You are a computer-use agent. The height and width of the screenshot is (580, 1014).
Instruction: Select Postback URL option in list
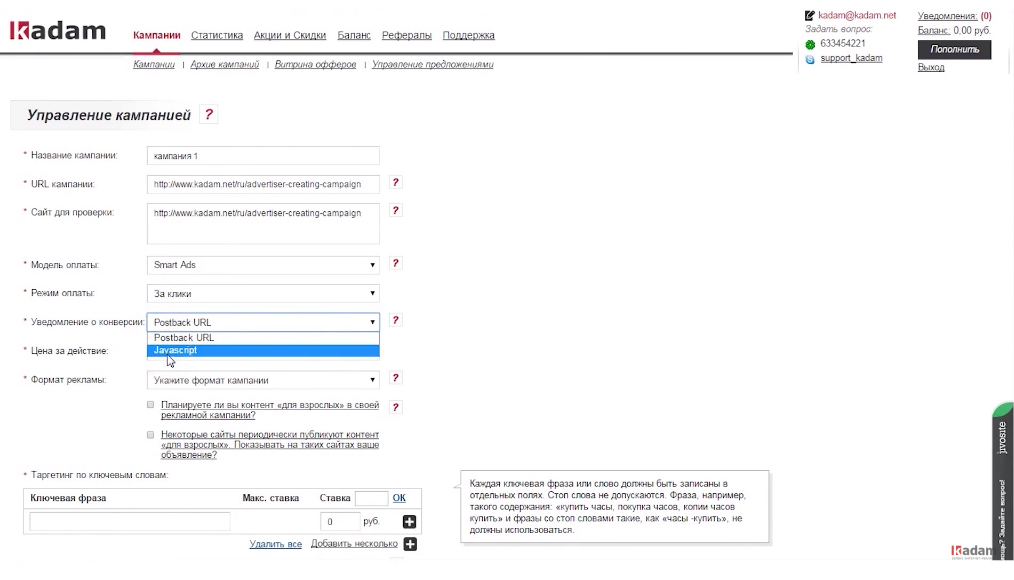click(x=263, y=338)
